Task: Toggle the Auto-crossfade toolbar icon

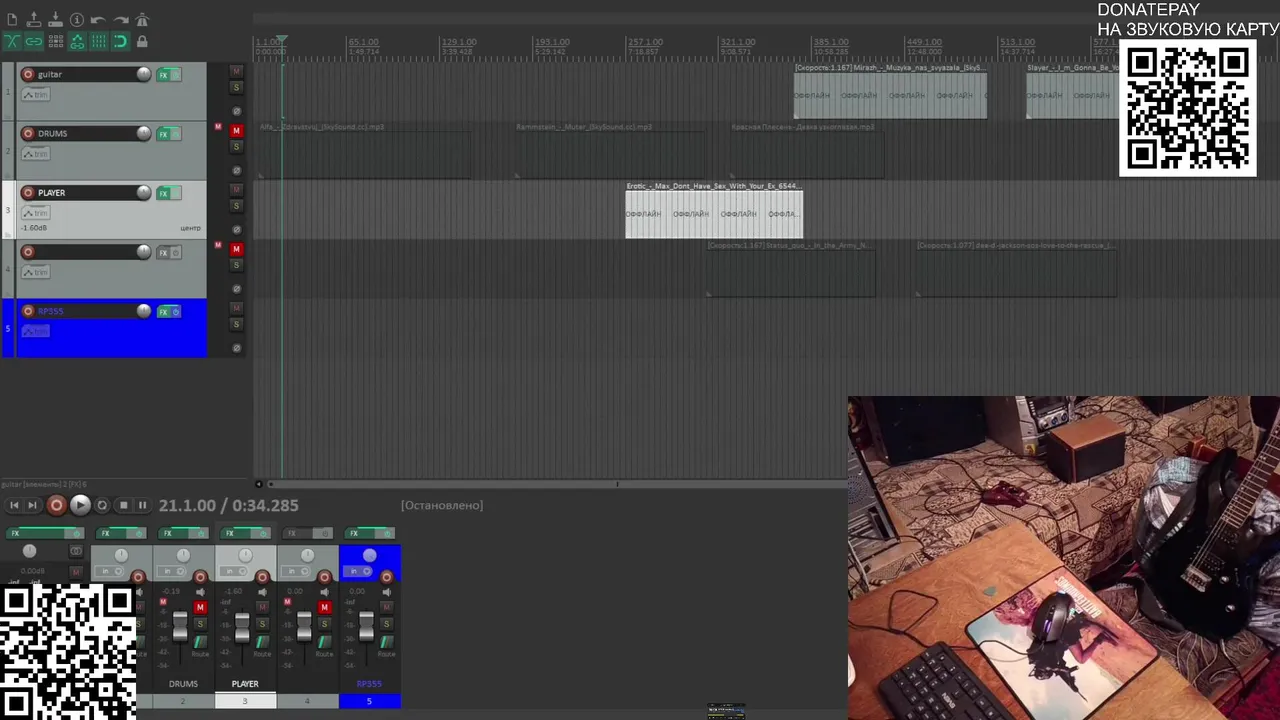Action: (12, 41)
